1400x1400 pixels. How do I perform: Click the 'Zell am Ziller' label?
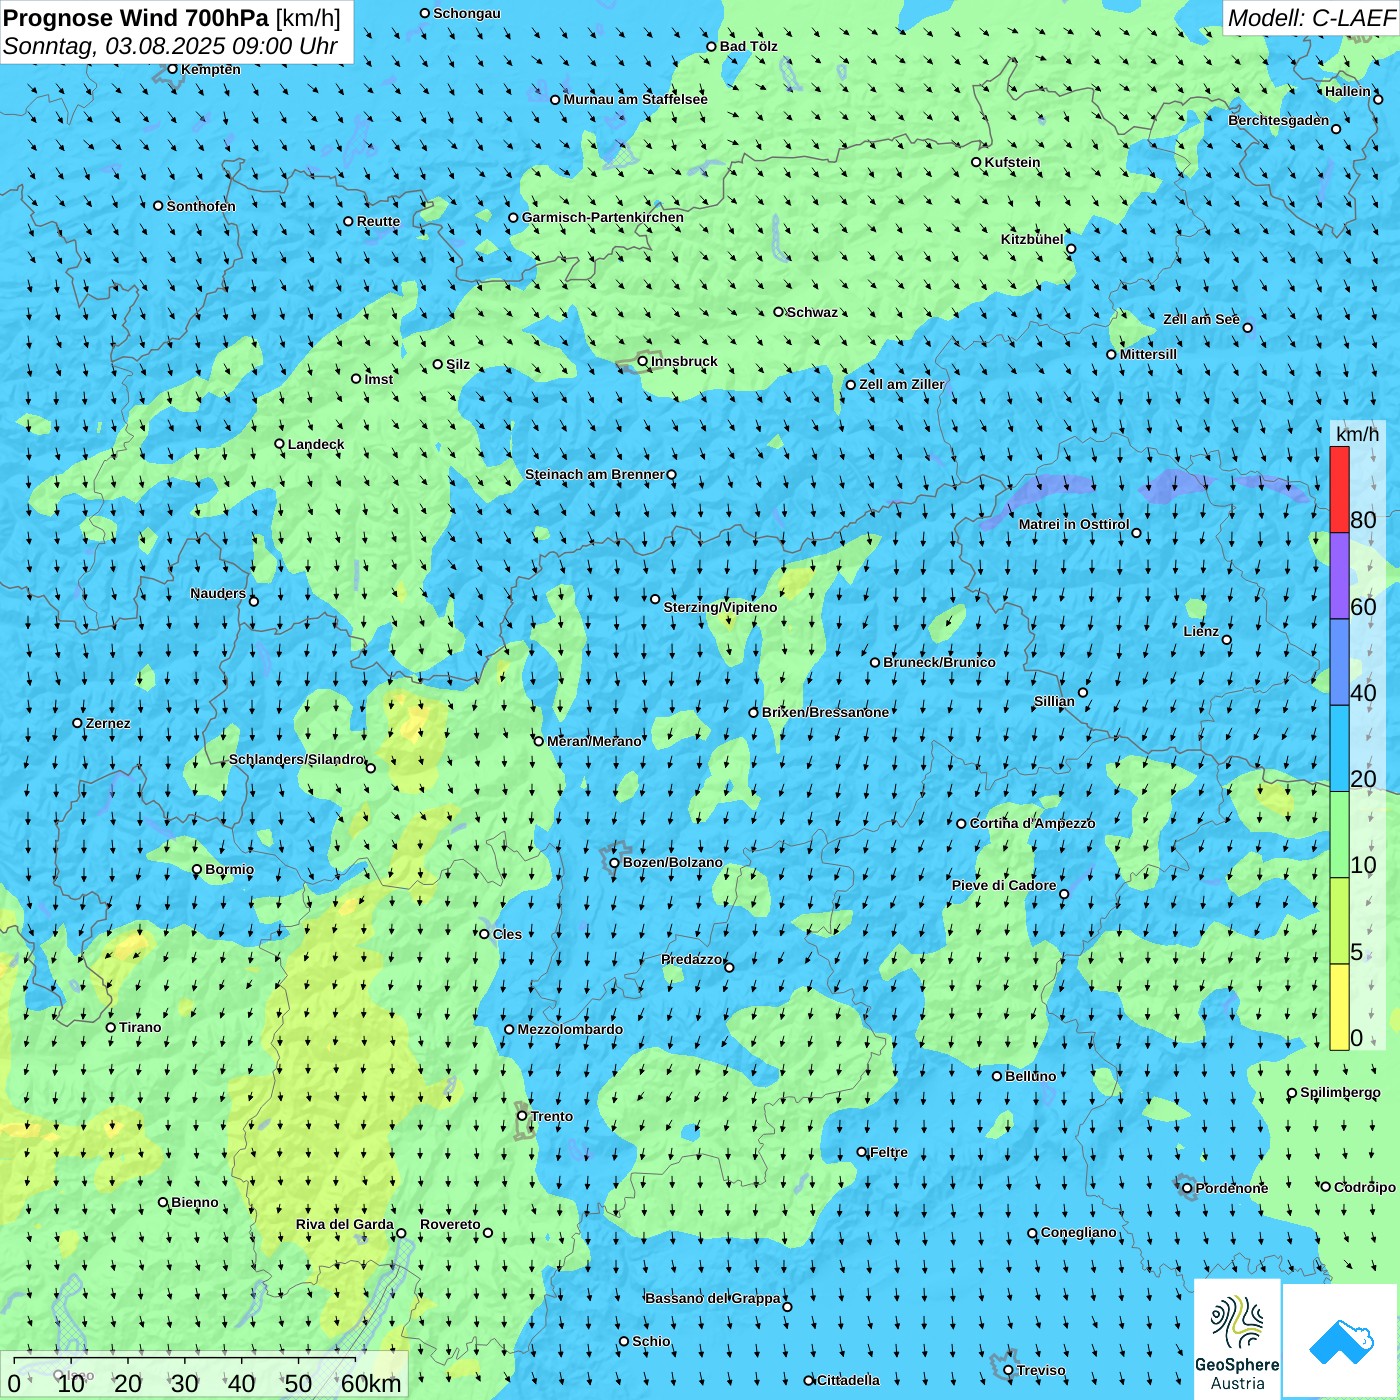[x=902, y=384]
